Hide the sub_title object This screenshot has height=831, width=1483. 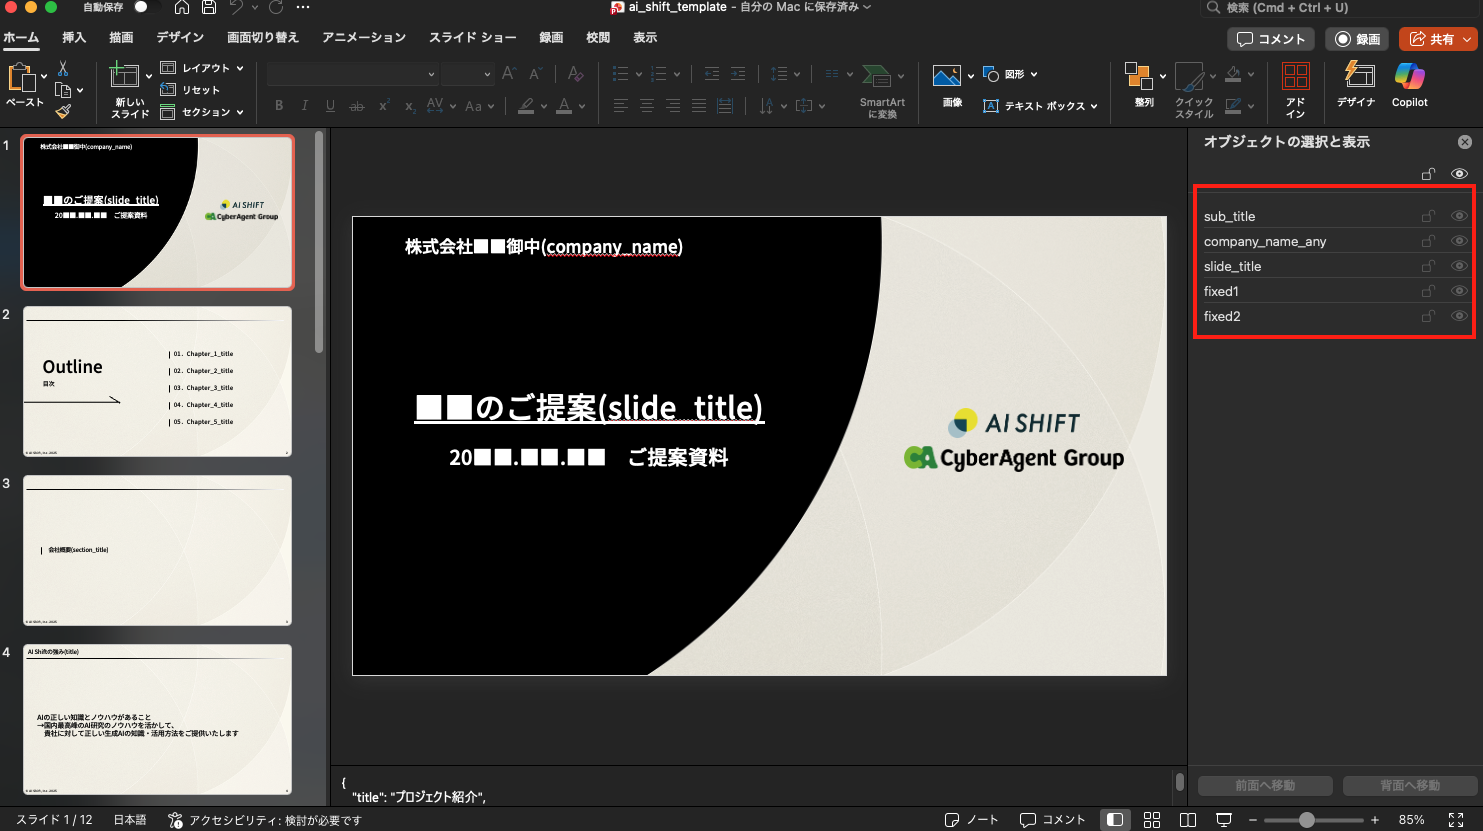click(1459, 215)
